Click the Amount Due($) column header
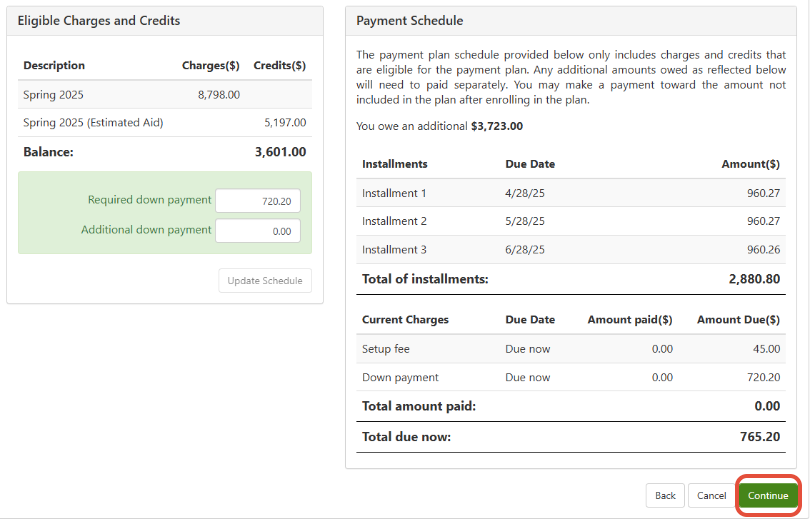The height and width of the screenshot is (519, 810). tap(739, 320)
